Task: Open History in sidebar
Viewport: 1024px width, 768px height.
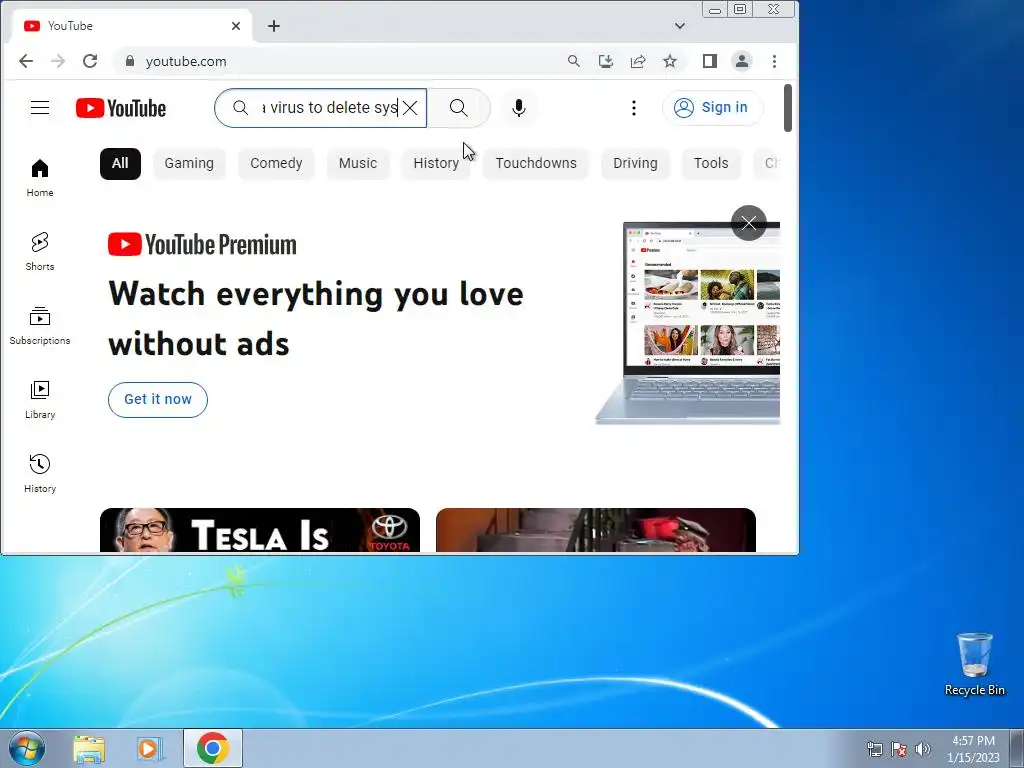Action: (40, 473)
